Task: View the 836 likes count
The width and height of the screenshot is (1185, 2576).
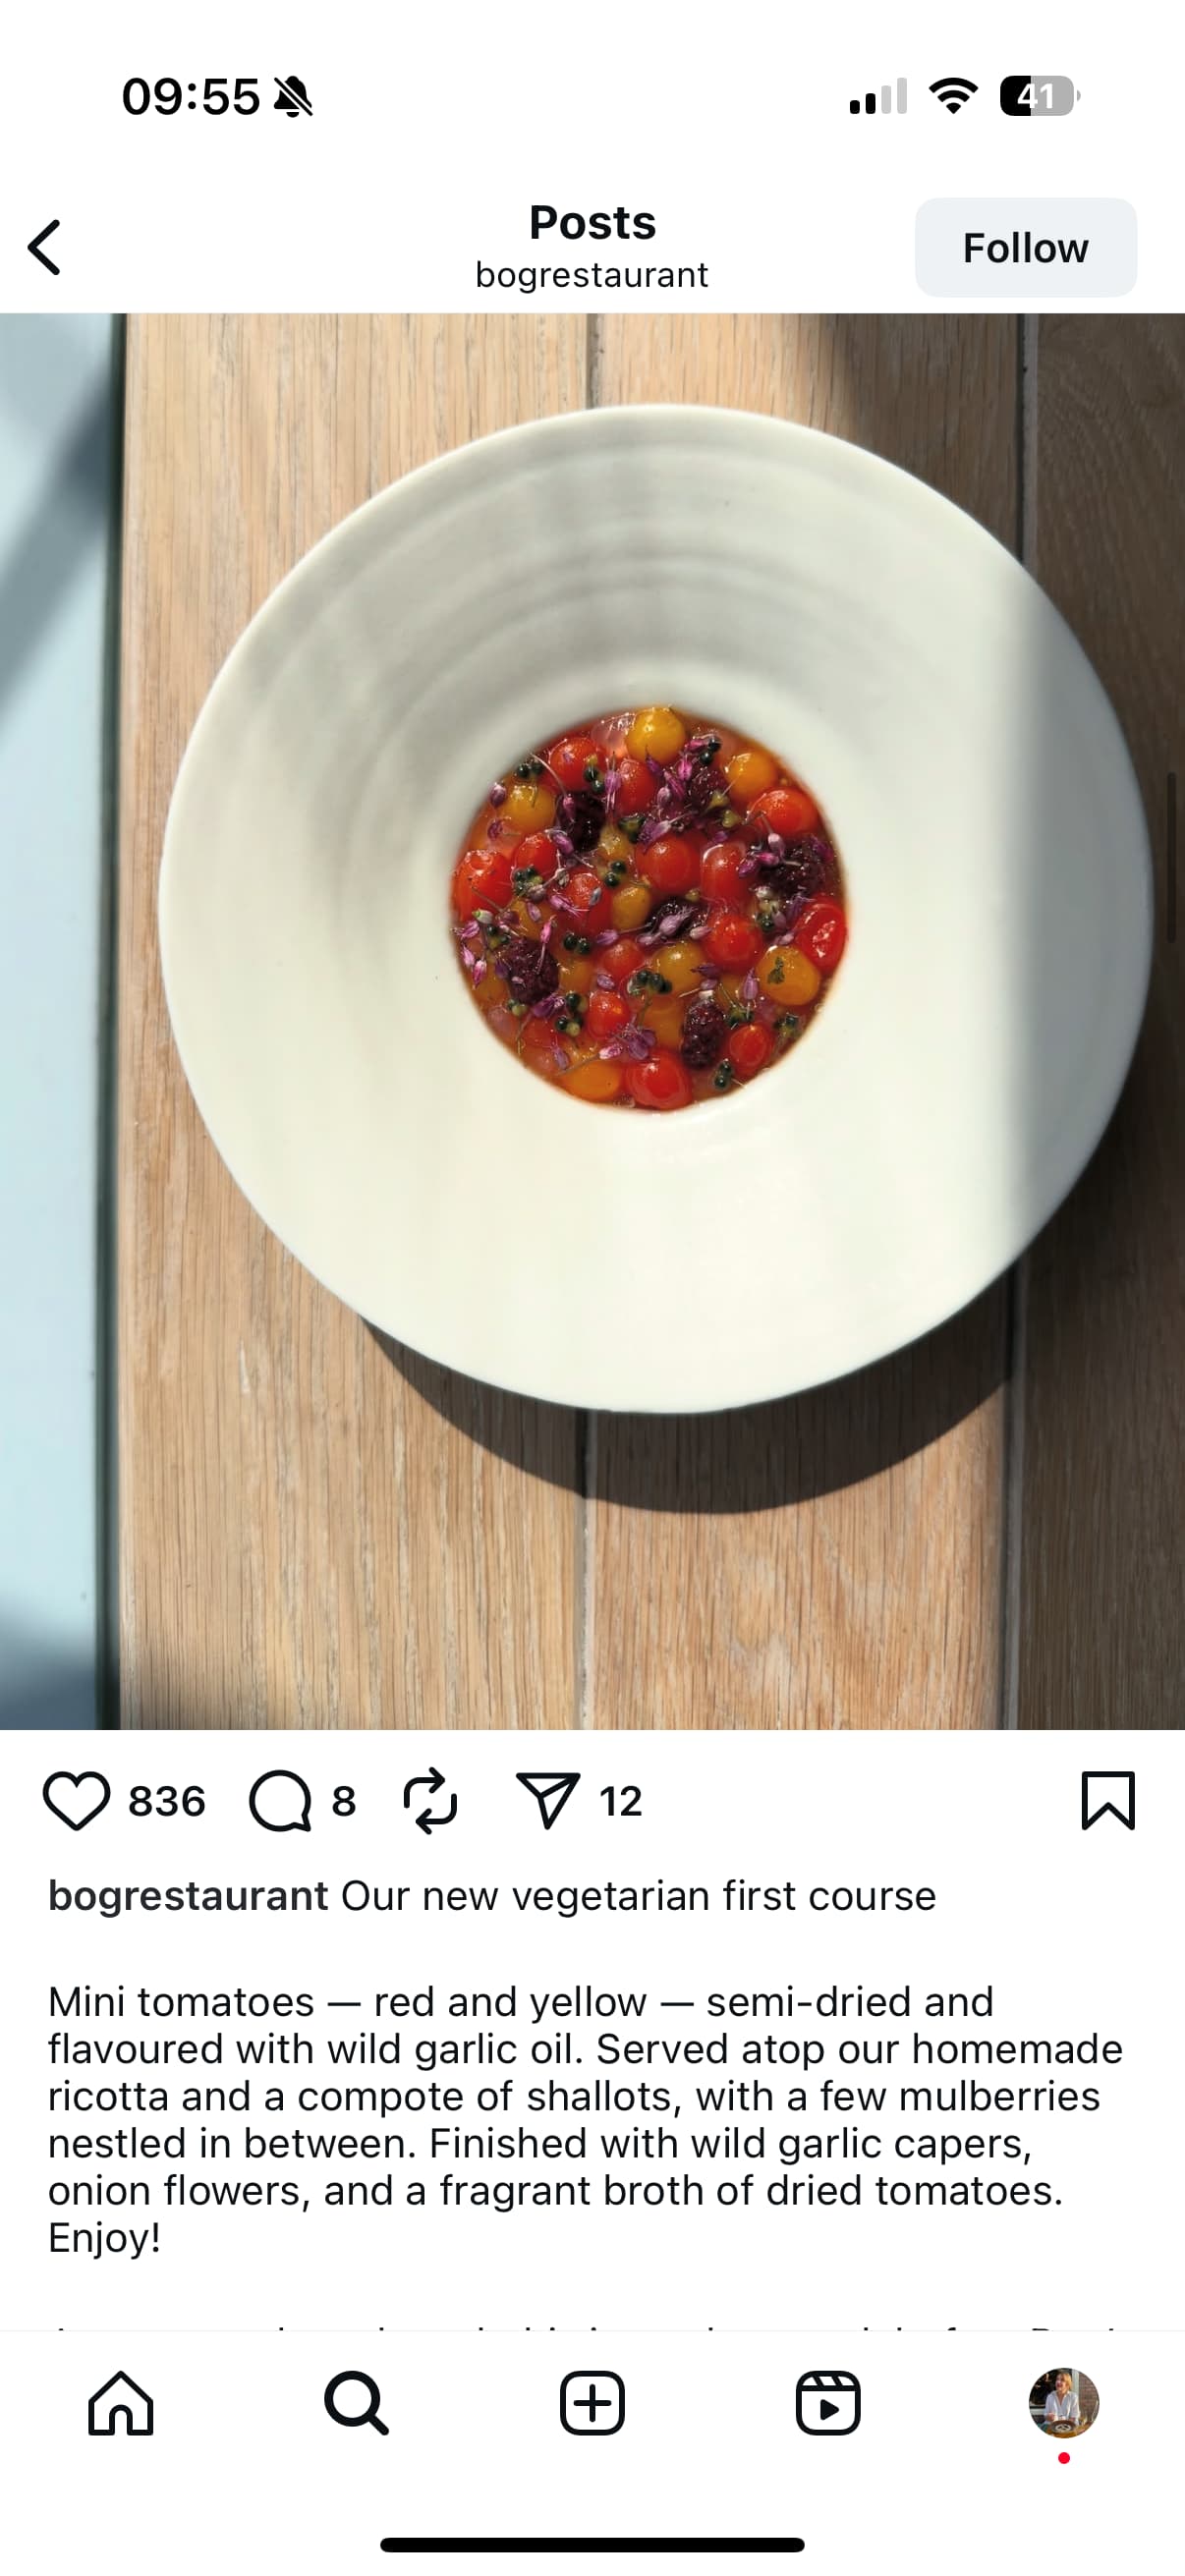Action: (x=166, y=1801)
